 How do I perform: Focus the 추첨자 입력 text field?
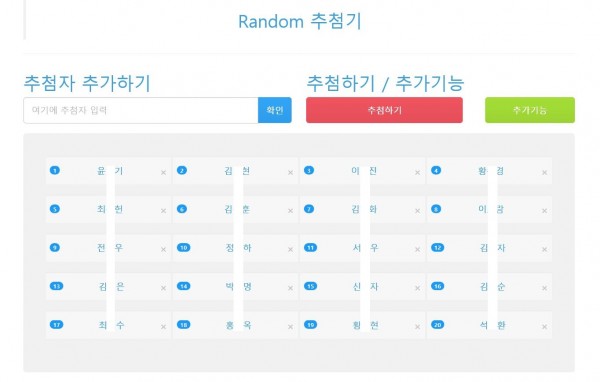(x=141, y=110)
